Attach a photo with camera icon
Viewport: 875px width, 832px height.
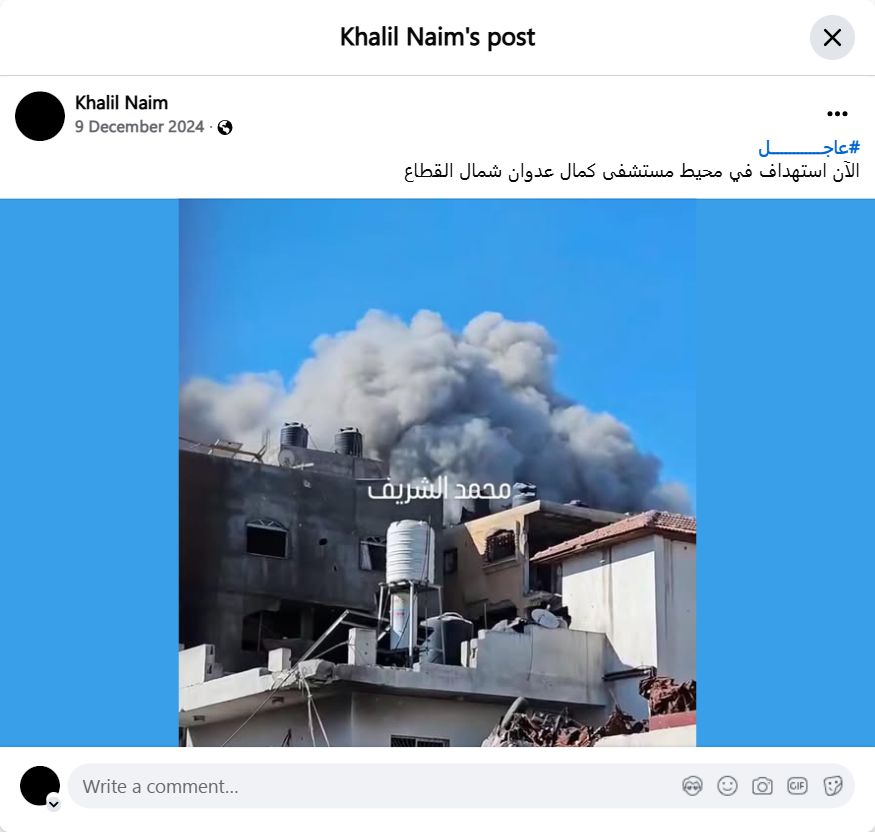pos(762,786)
